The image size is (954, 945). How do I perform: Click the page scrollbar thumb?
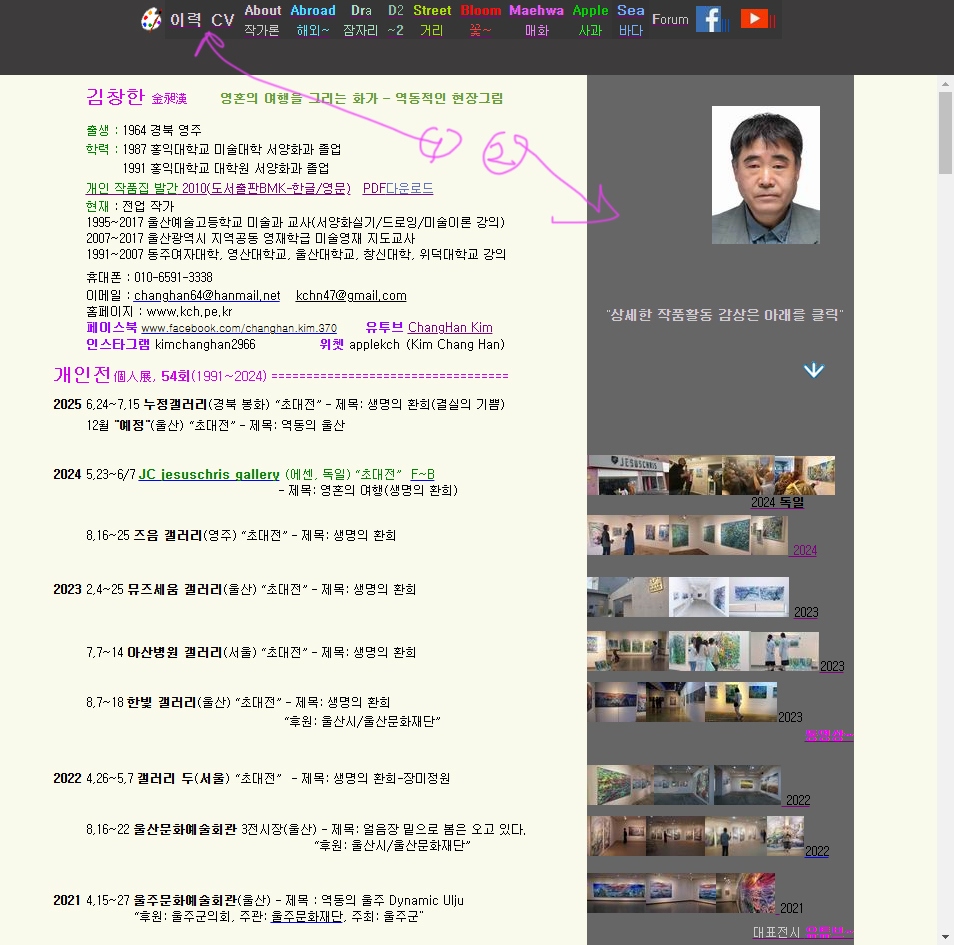tap(945, 133)
